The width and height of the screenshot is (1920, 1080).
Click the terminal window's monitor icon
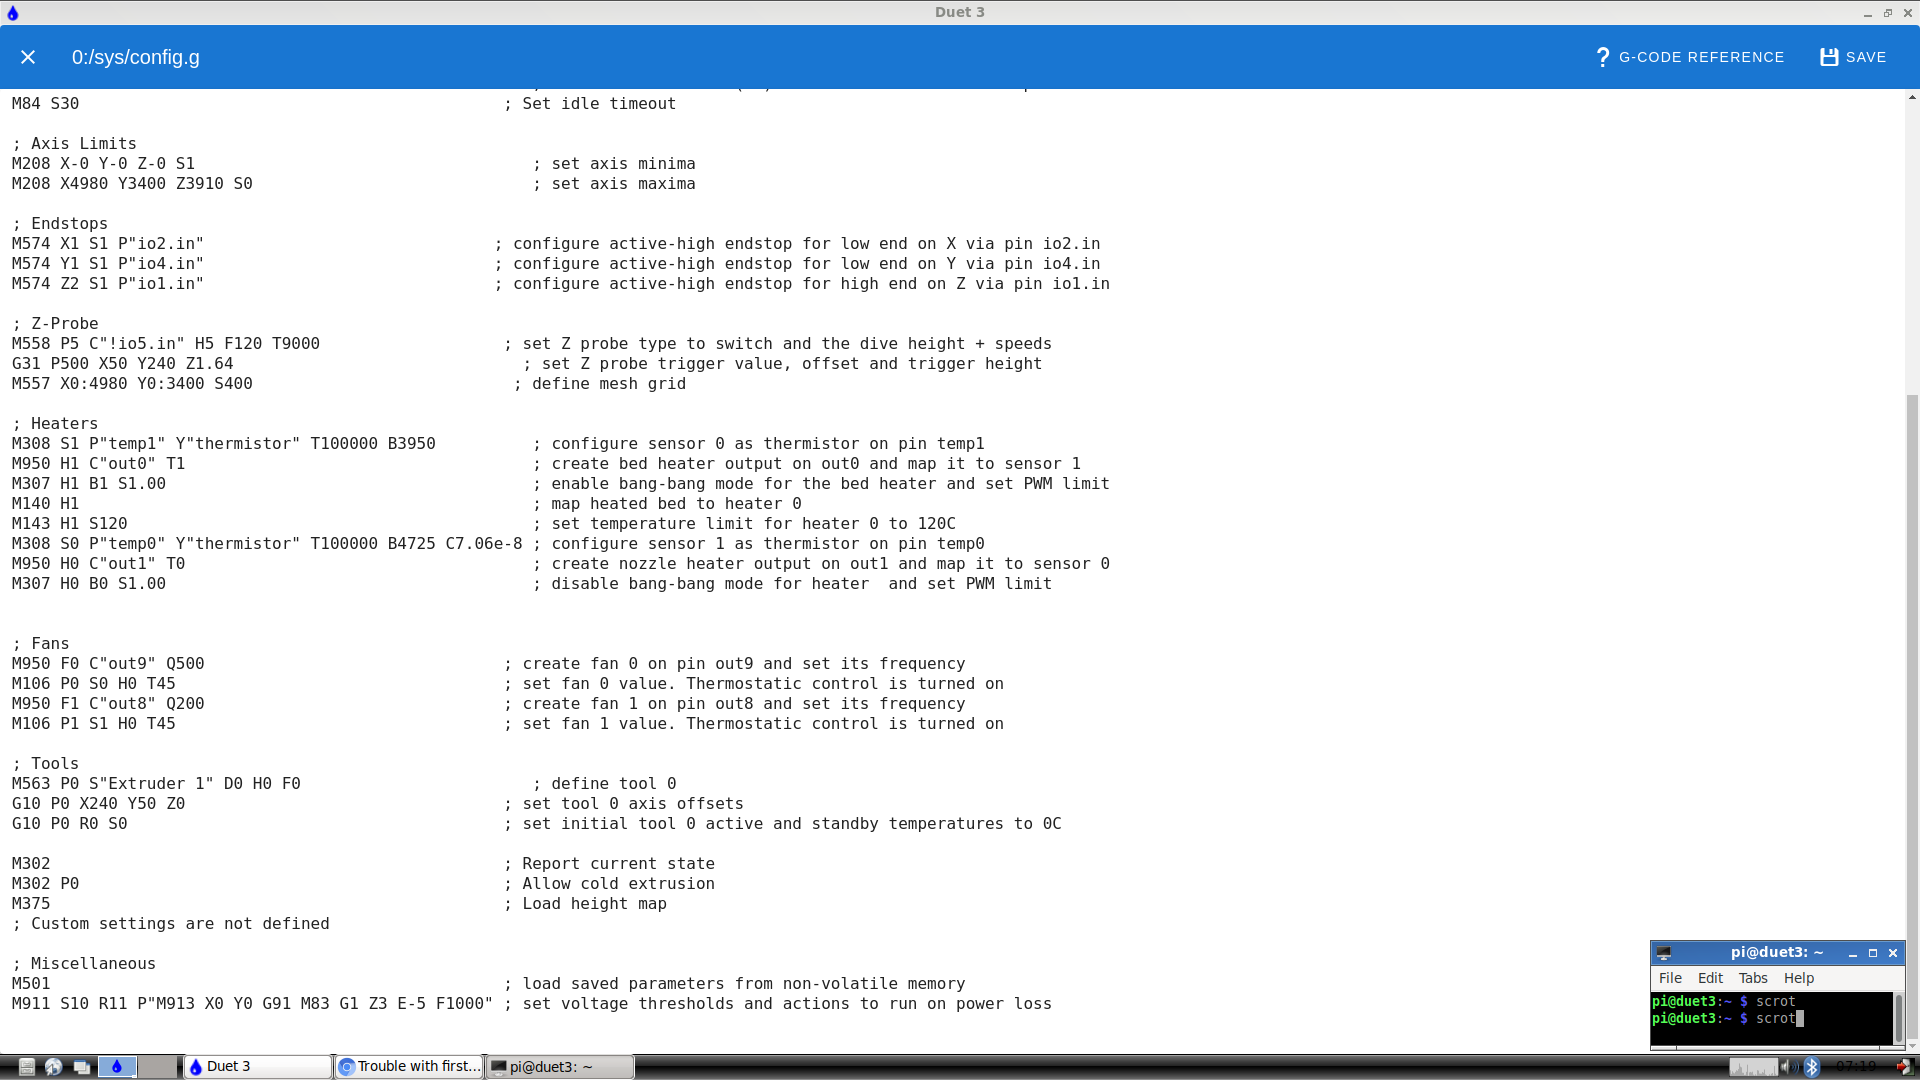point(1664,953)
